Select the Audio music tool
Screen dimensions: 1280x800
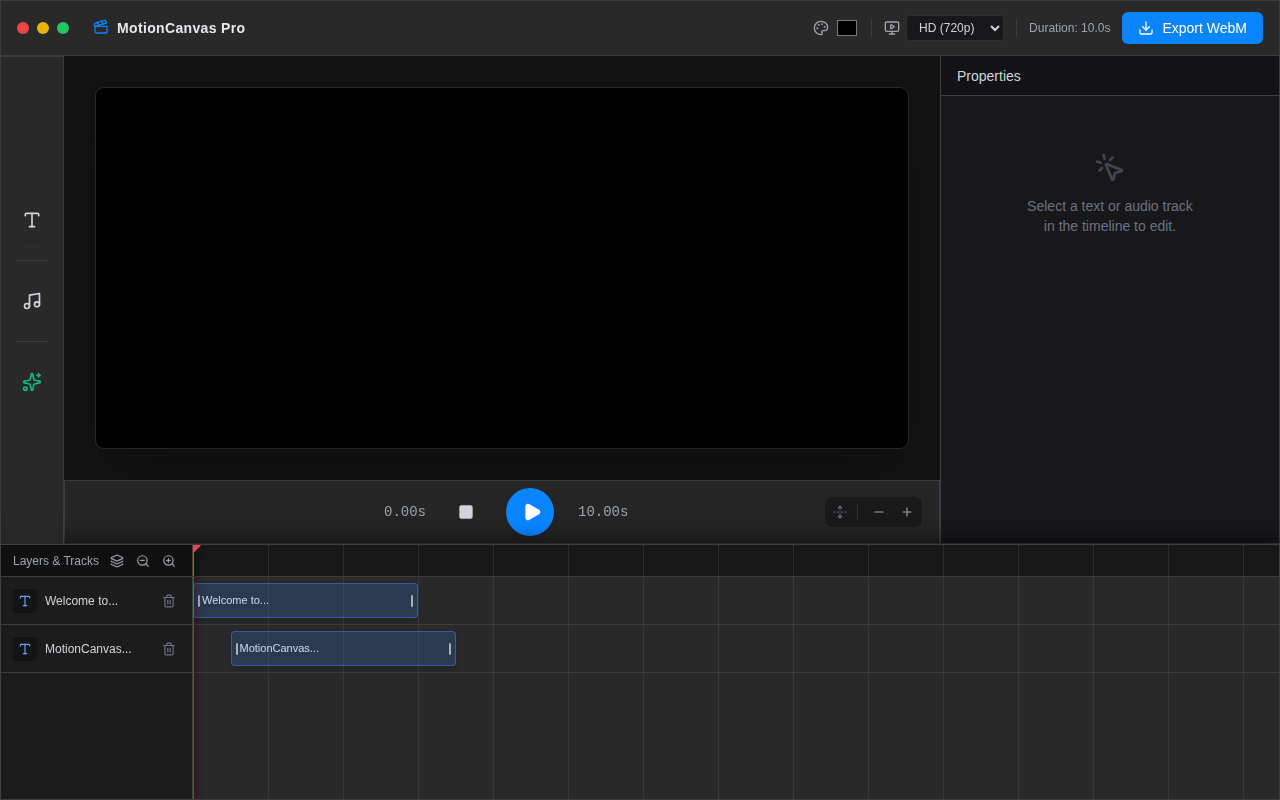[32, 301]
